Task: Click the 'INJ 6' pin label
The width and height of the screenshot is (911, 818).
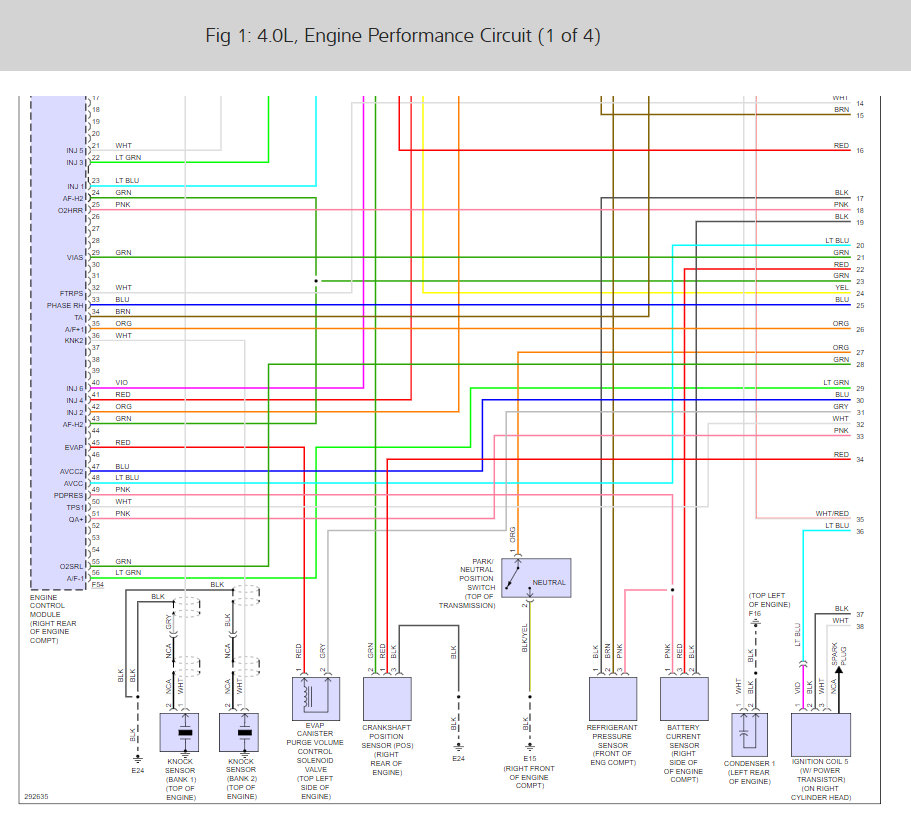Action: (x=75, y=389)
